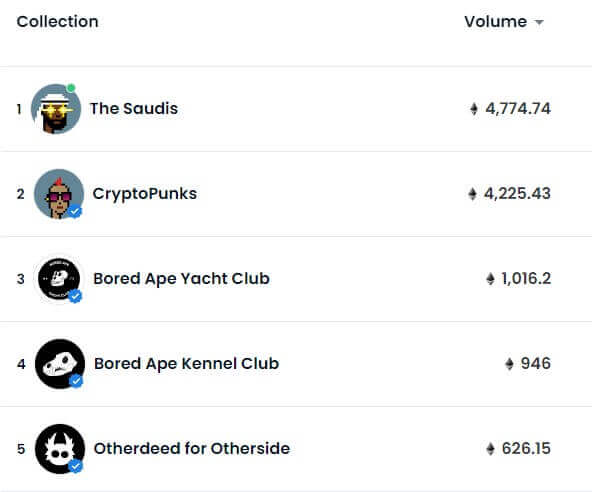
Task: Expand the Volume sort dropdown arrow
Action: tap(539, 22)
